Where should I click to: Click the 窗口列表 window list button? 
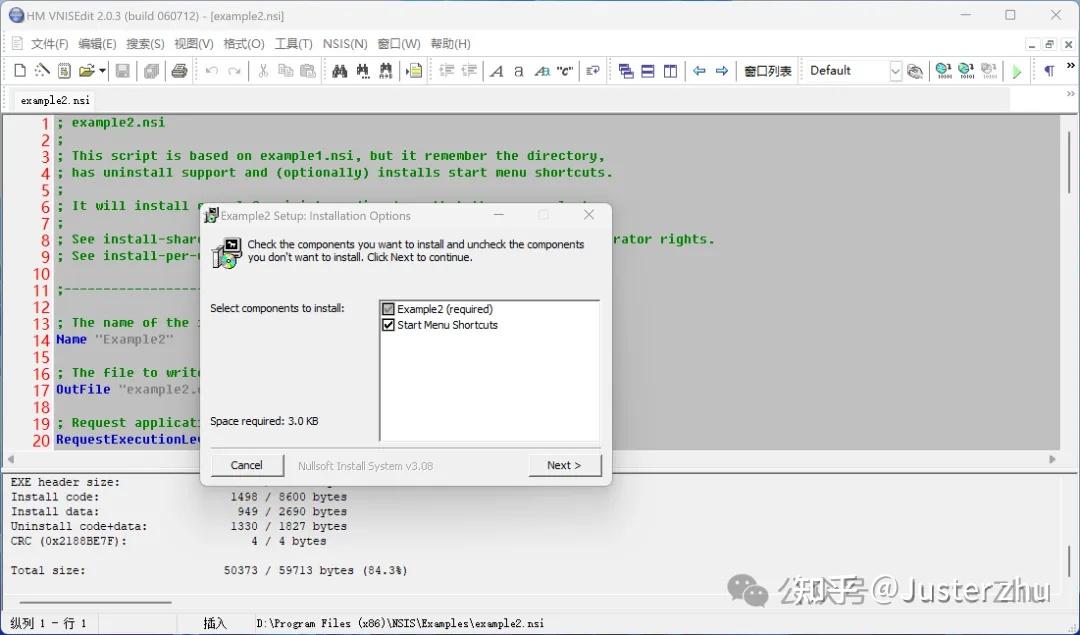pyautogui.click(x=768, y=71)
